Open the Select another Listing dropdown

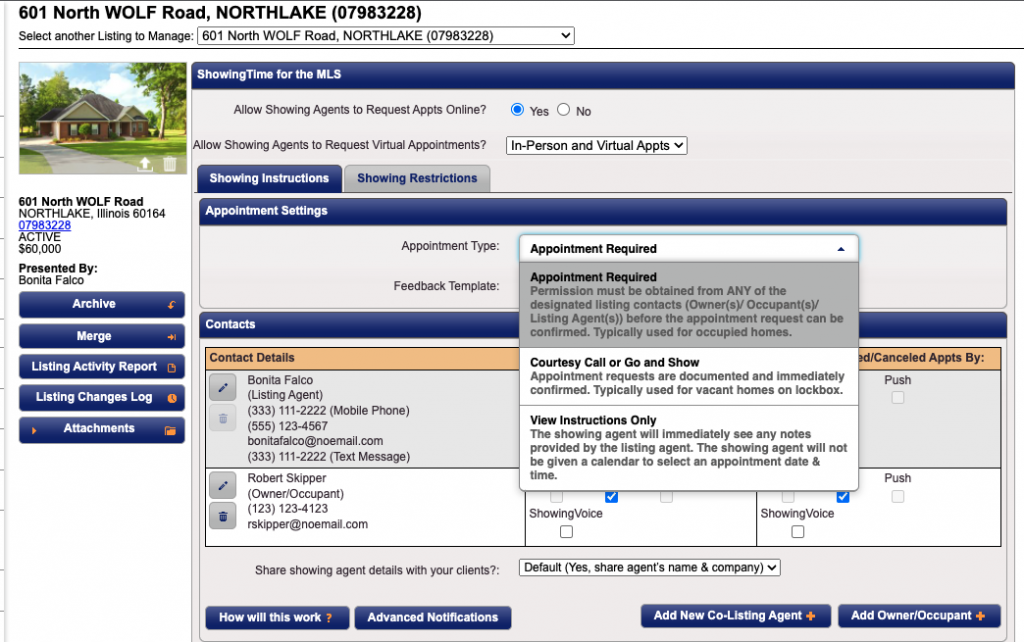pos(386,36)
